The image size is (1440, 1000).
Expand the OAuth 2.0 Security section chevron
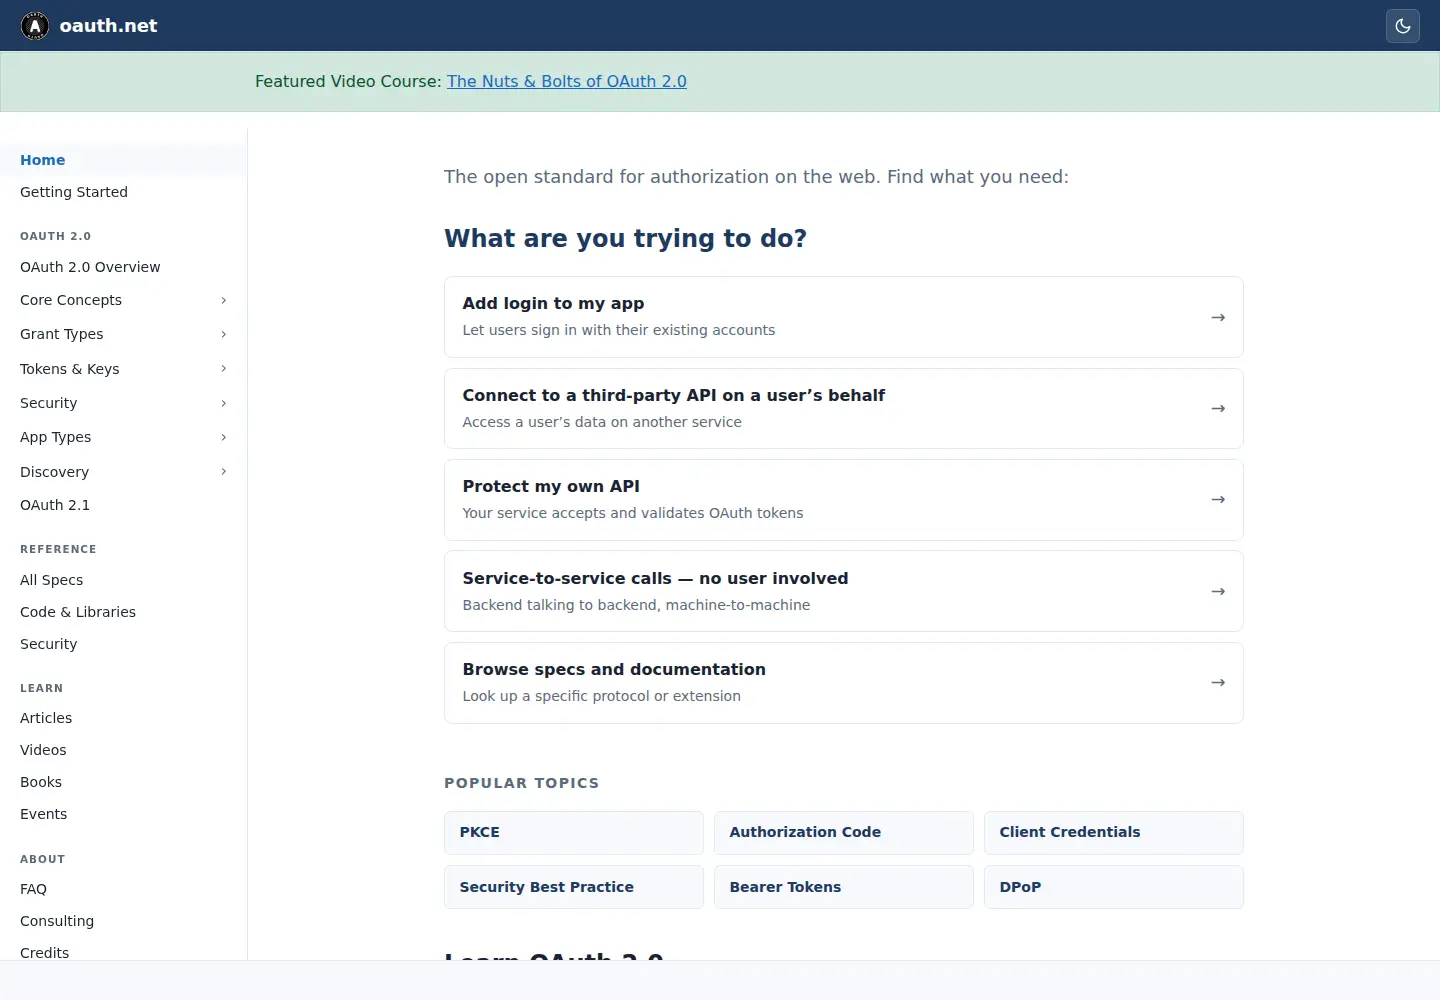pos(223,403)
